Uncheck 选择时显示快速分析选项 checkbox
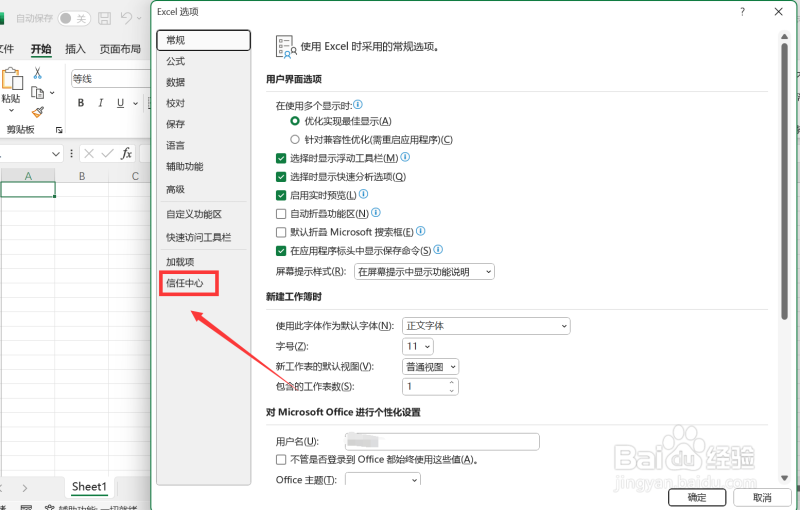Viewport: 800px width, 510px height. [281, 177]
